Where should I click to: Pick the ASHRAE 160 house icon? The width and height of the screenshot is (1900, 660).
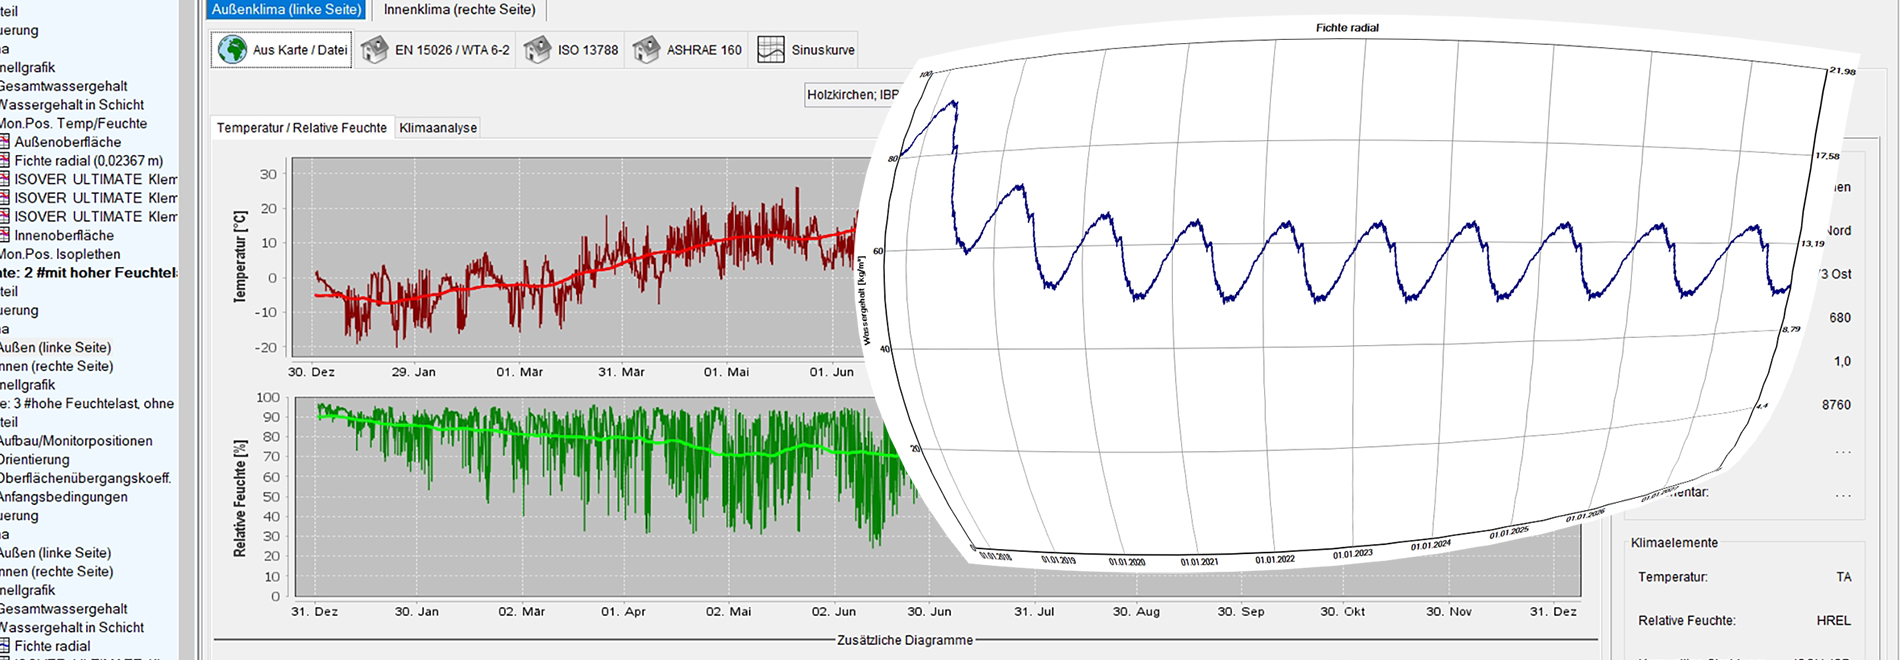tap(647, 50)
